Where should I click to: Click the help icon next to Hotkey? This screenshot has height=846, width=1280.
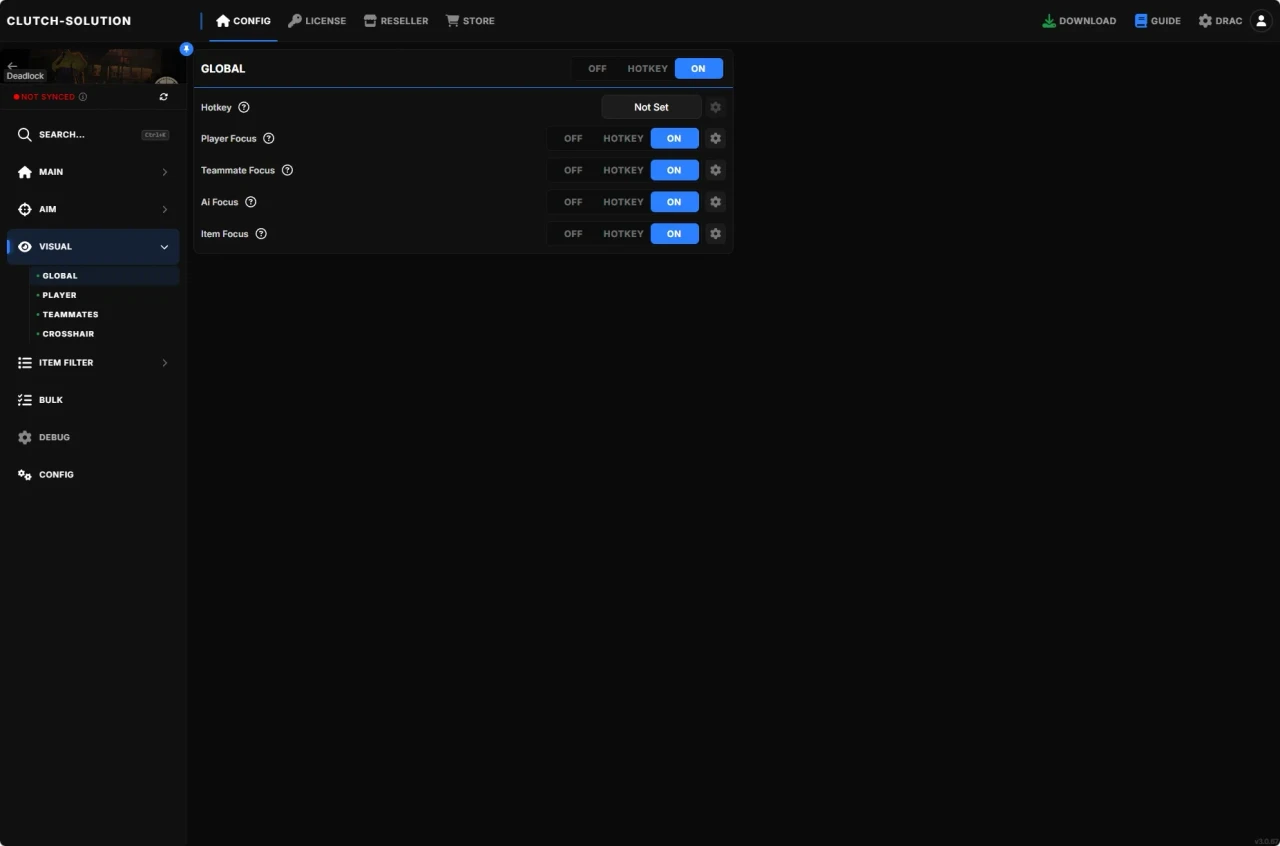coord(244,107)
